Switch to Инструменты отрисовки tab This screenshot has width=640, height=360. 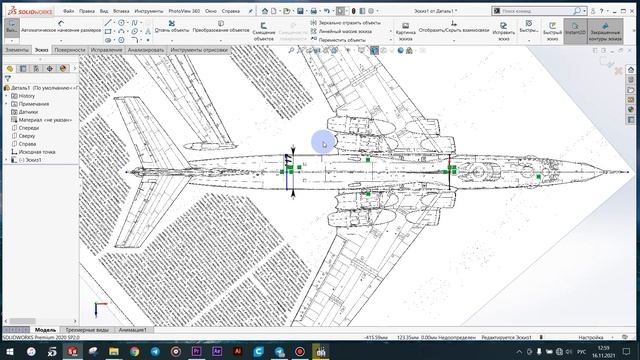point(199,50)
